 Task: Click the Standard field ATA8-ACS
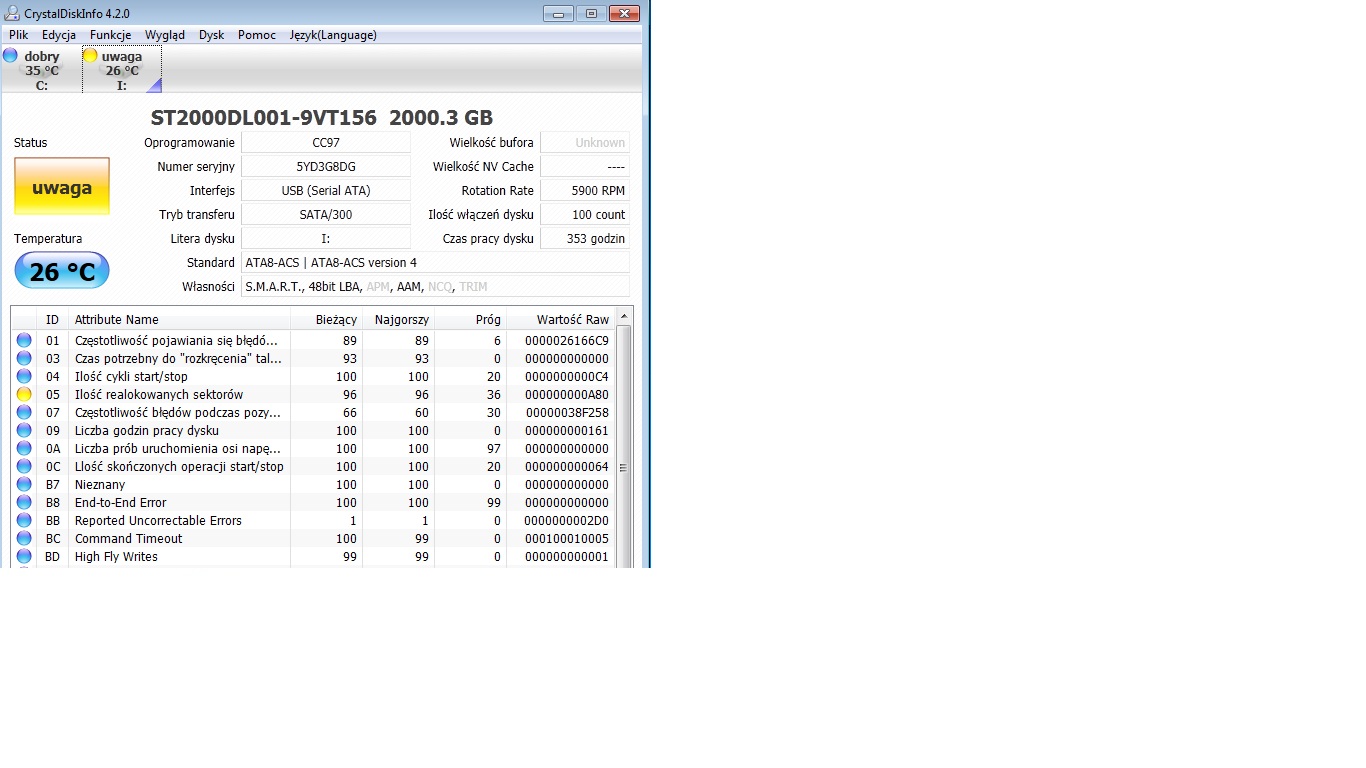436,263
